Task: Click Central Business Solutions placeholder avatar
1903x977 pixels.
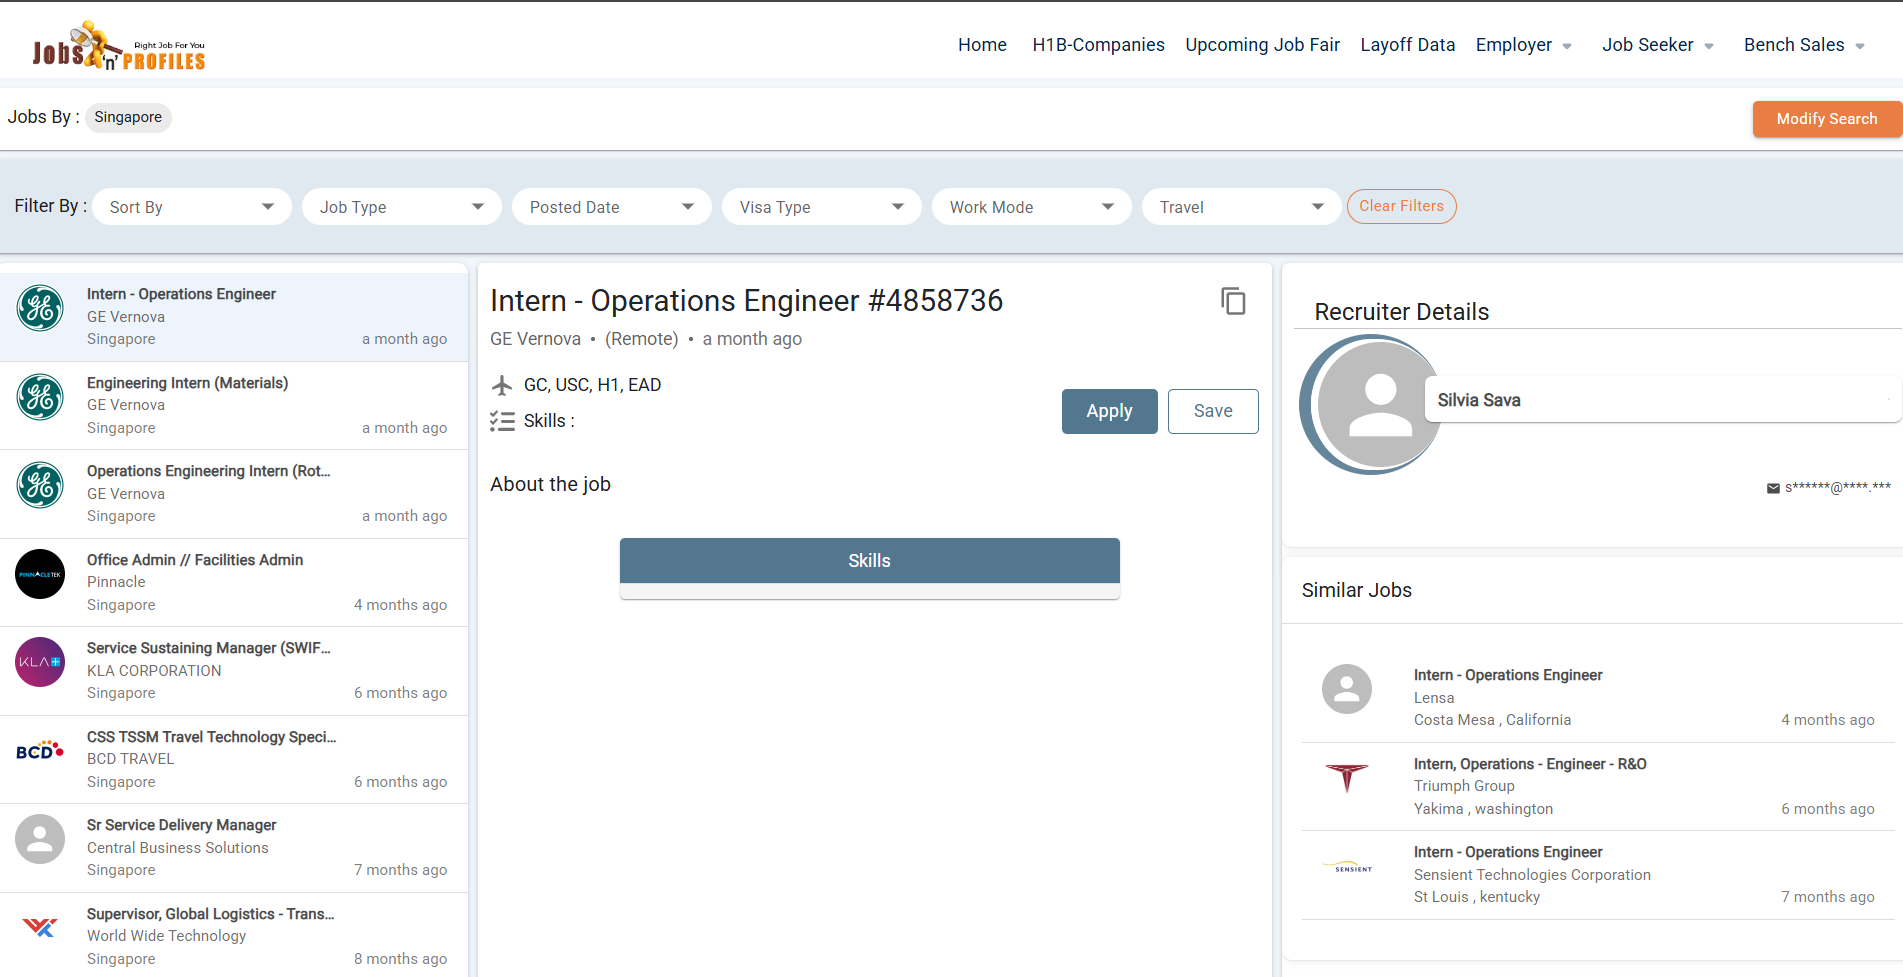Action: (40, 839)
